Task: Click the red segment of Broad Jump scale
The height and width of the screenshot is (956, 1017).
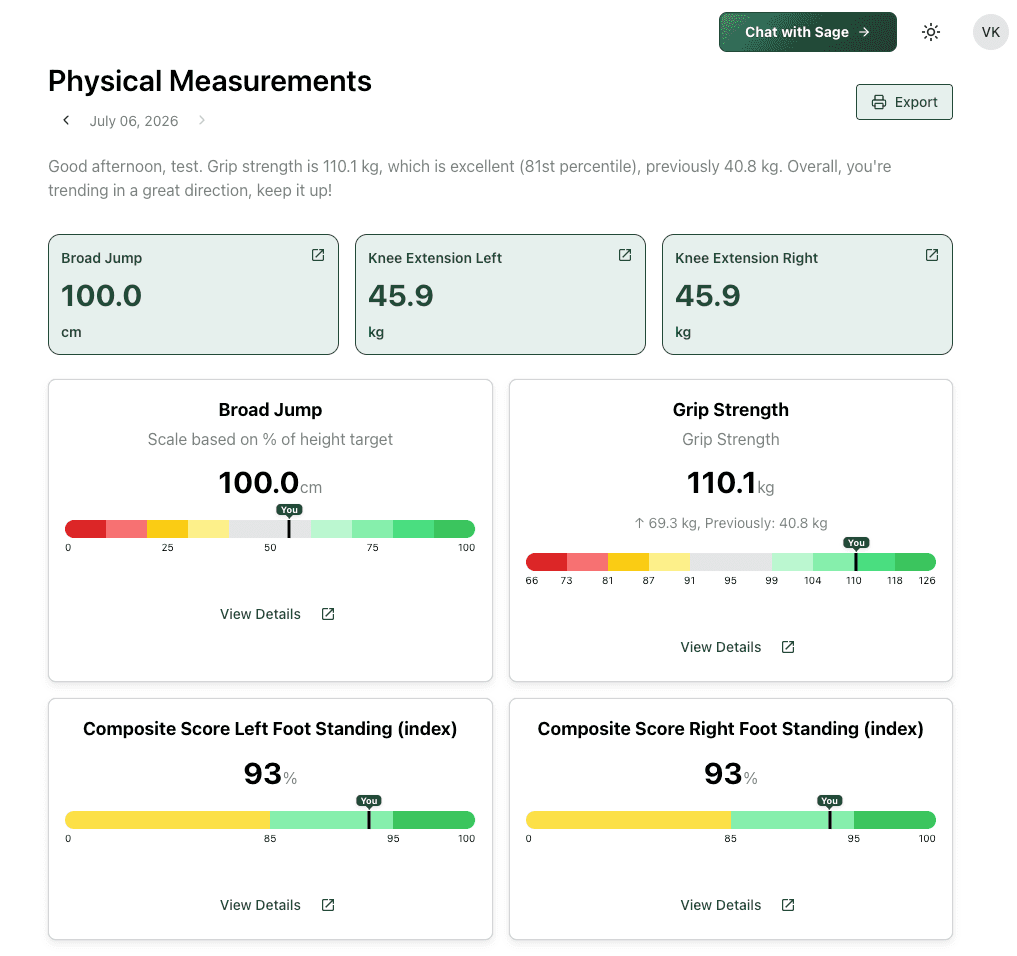Action: (x=86, y=529)
